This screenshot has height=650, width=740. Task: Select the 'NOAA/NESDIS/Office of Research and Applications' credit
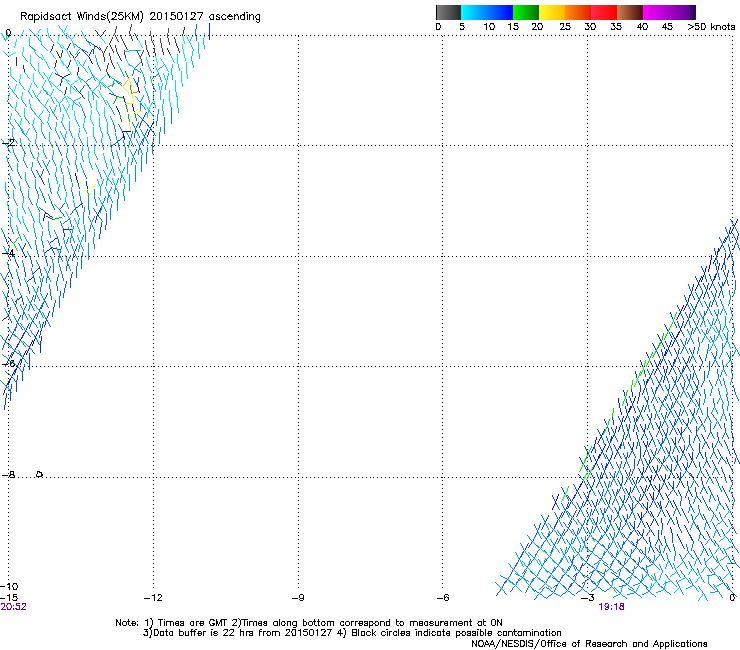coord(589,644)
